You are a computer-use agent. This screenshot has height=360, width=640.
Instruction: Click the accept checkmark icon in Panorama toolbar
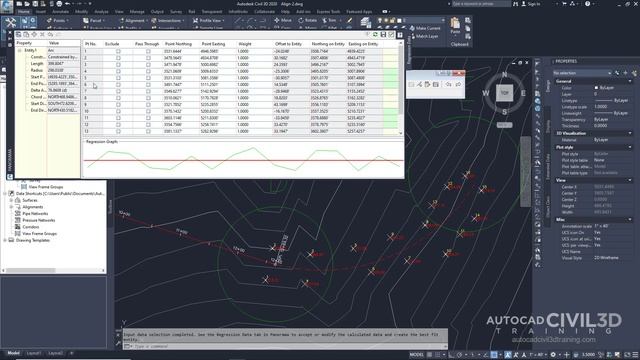[391, 35]
